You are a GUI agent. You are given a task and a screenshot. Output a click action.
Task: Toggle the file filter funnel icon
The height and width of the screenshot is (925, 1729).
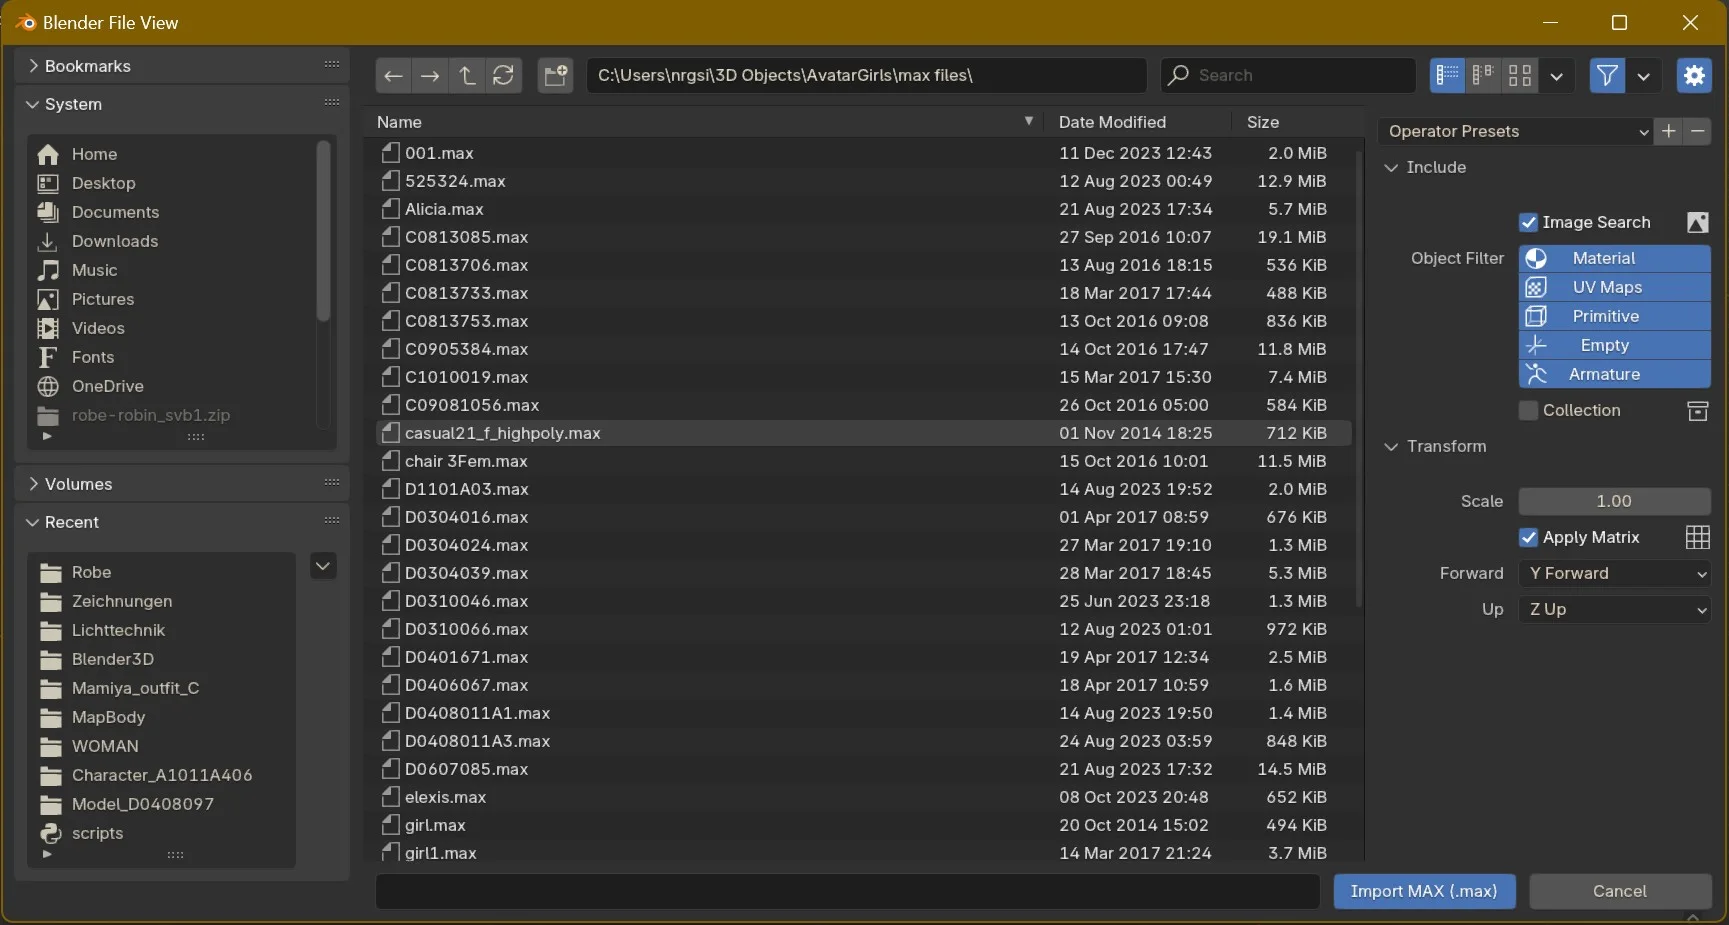click(x=1606, y=76)
